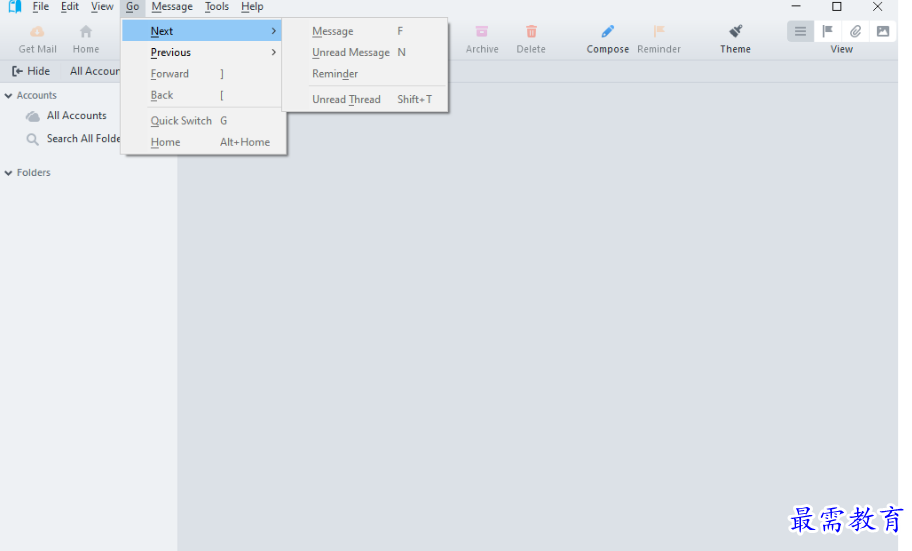Open the Next submenu entry
Viewport: 912px width, 551px height.
(x=202, y=31)
